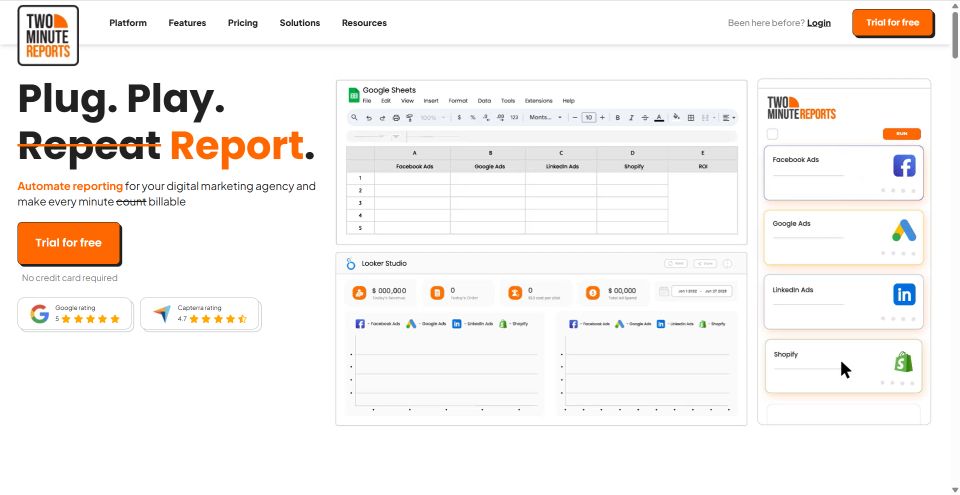This screenshot has width=960, height=495.
Task: Click the Shopify bag logo in the Shopify card
Action: click(904, 362)
